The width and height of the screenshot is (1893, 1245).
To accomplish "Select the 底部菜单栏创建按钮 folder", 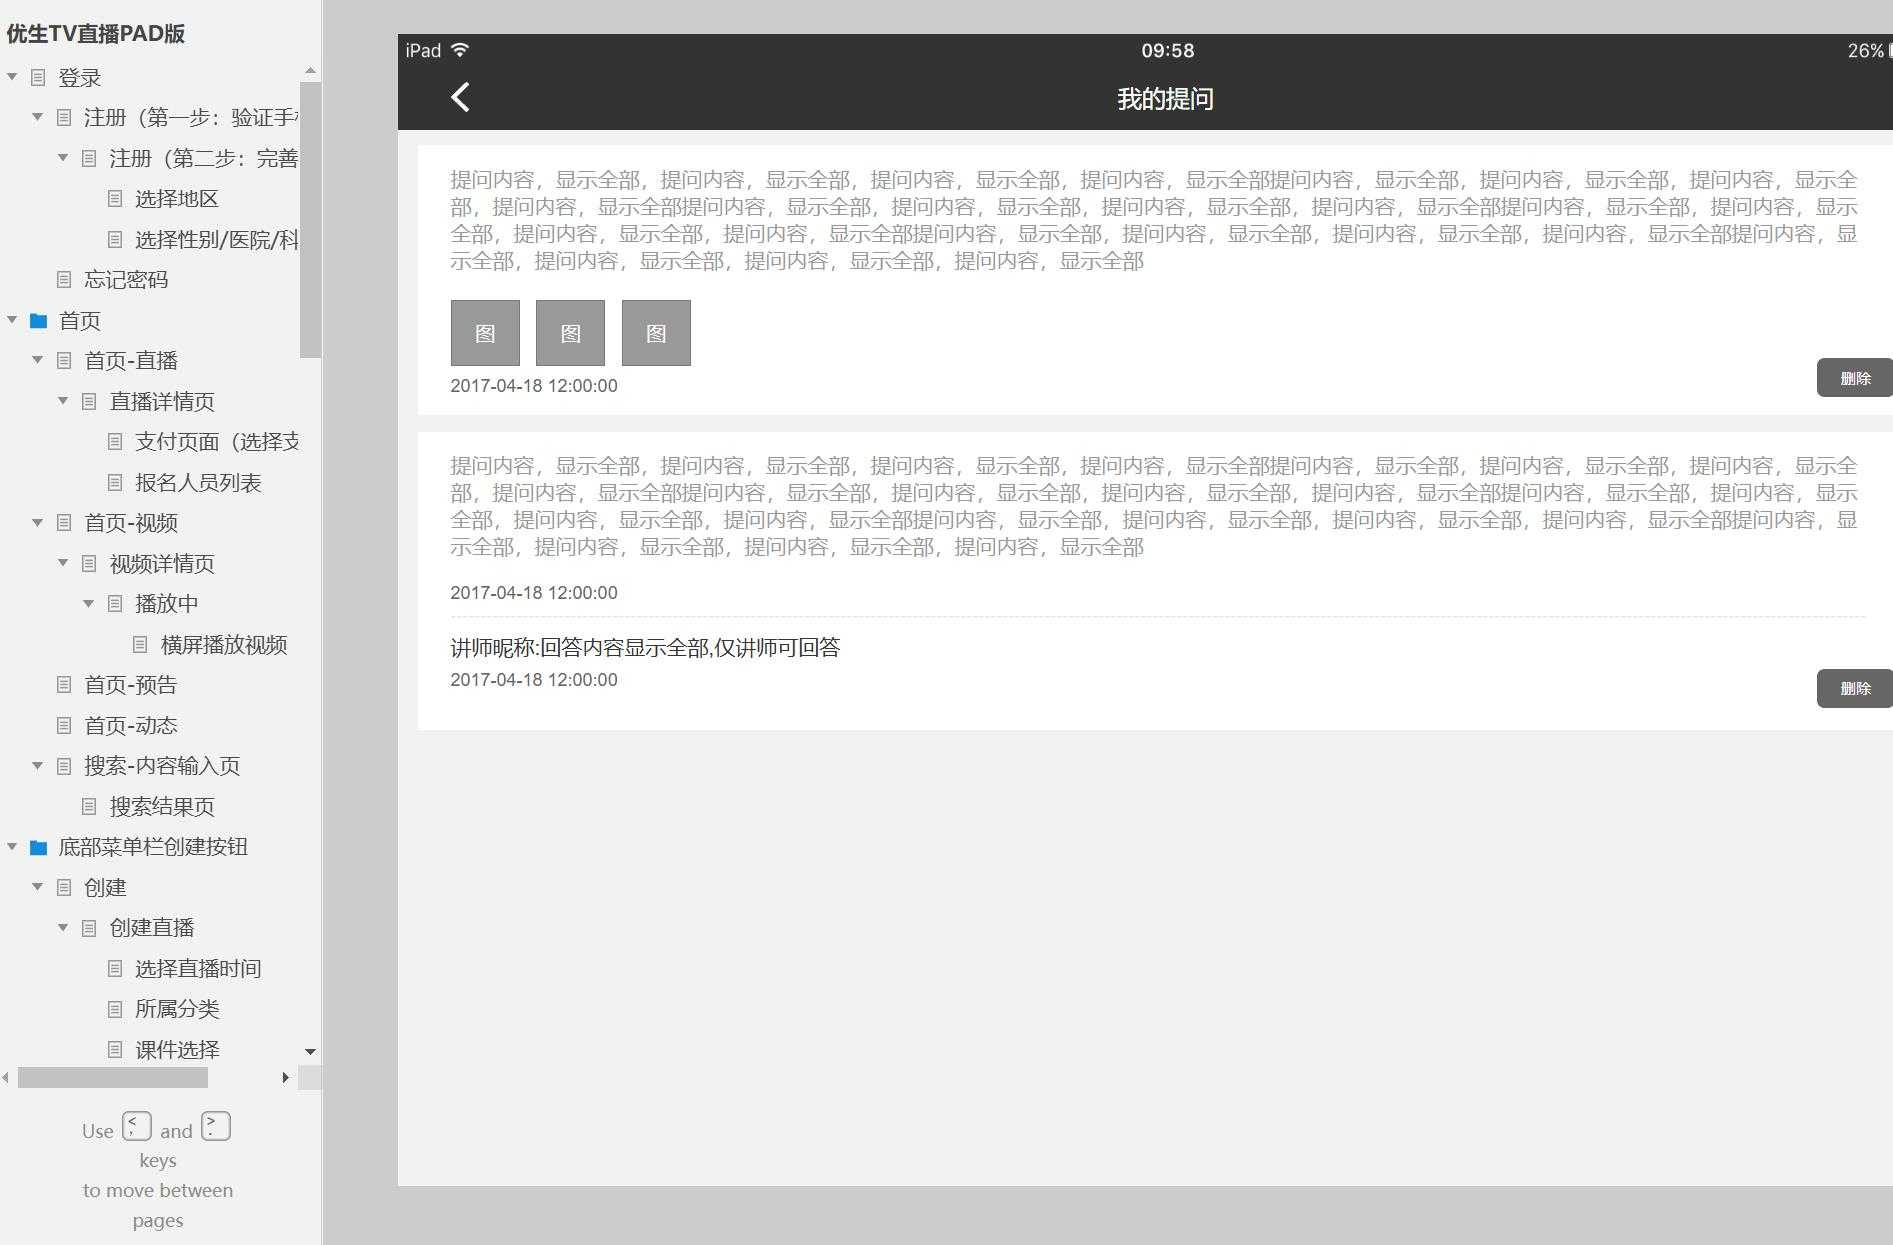I will 153,846.
